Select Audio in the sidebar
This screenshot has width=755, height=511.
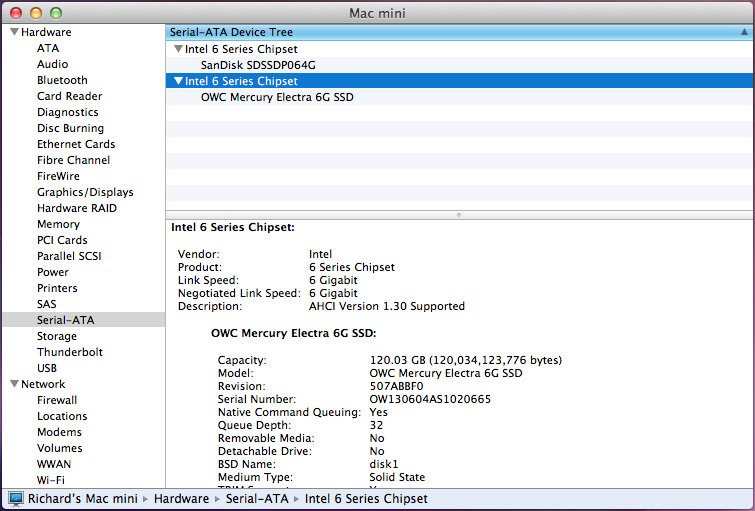click(52, 64)
